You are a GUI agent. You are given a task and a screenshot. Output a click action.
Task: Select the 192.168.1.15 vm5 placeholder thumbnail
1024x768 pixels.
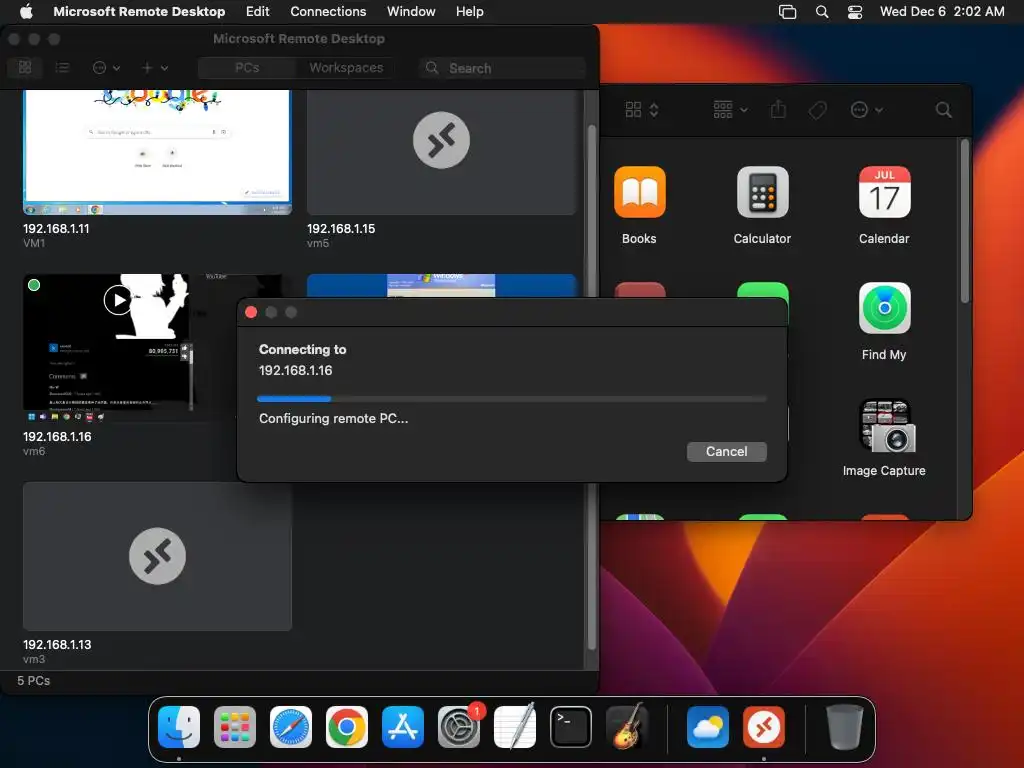tap(441, 152)
